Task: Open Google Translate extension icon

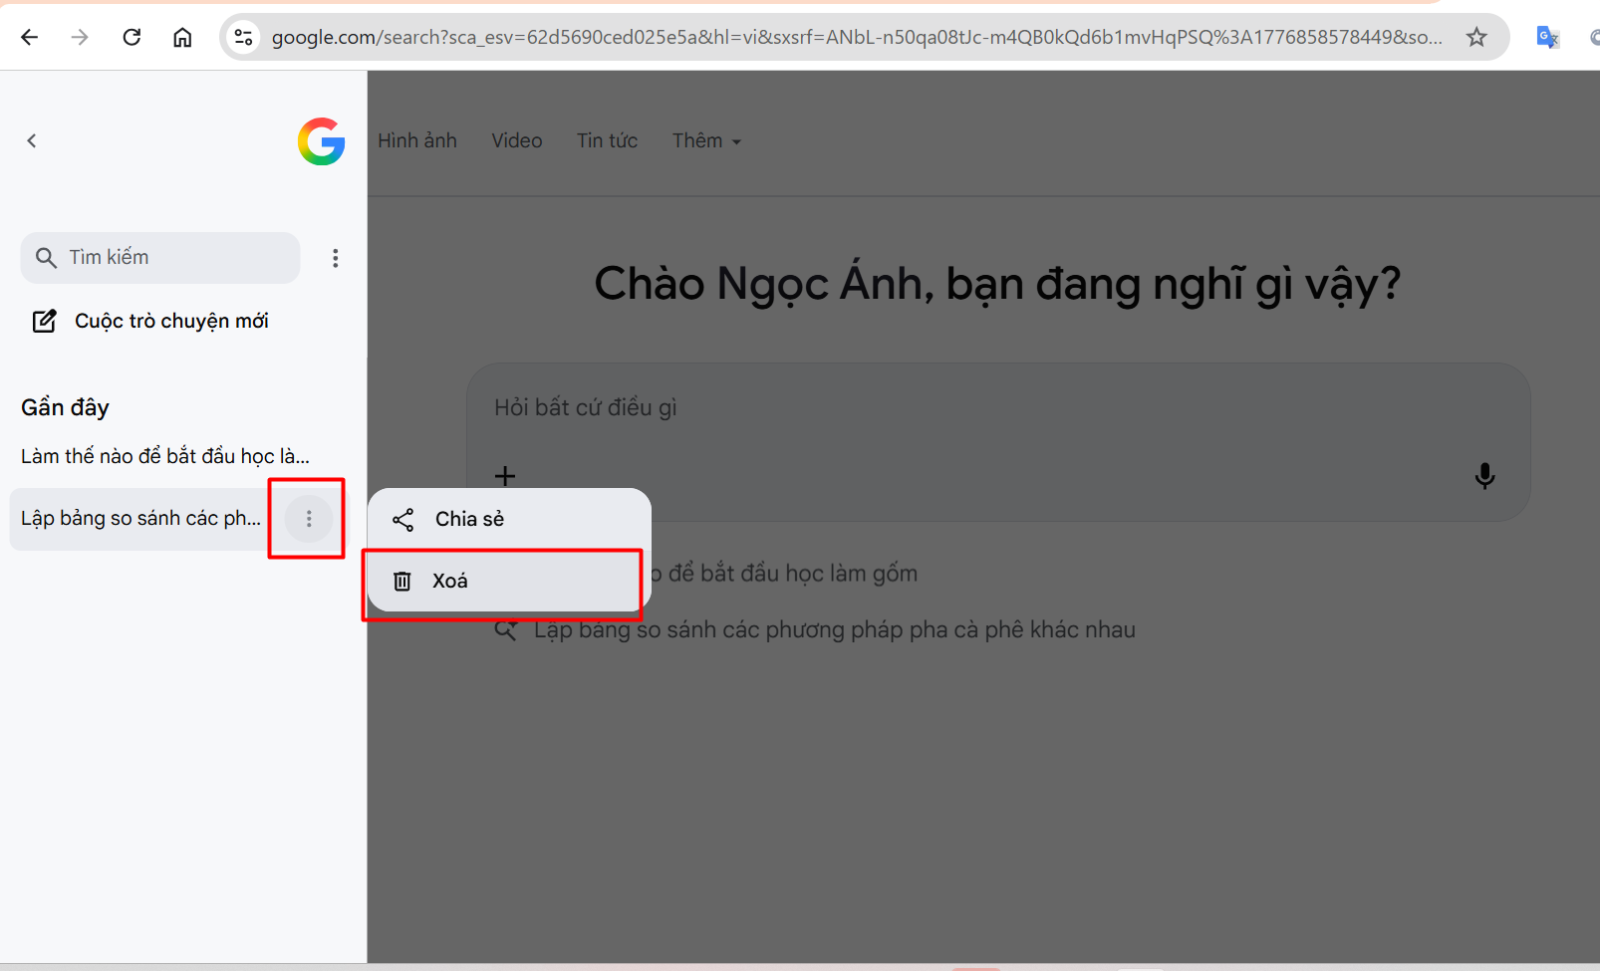Action: pyautogui.click(x=1546, y=37)
